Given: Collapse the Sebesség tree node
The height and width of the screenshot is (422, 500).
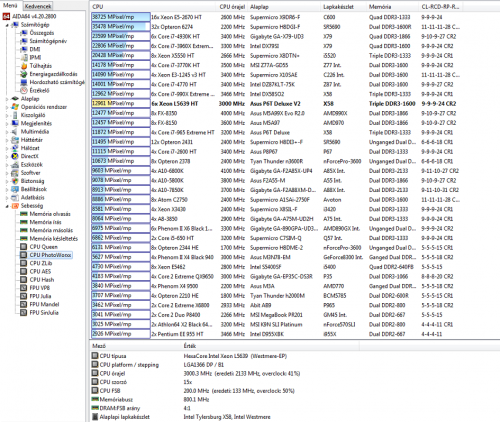Looking at the screenshot, I should (x=7, y=206).
